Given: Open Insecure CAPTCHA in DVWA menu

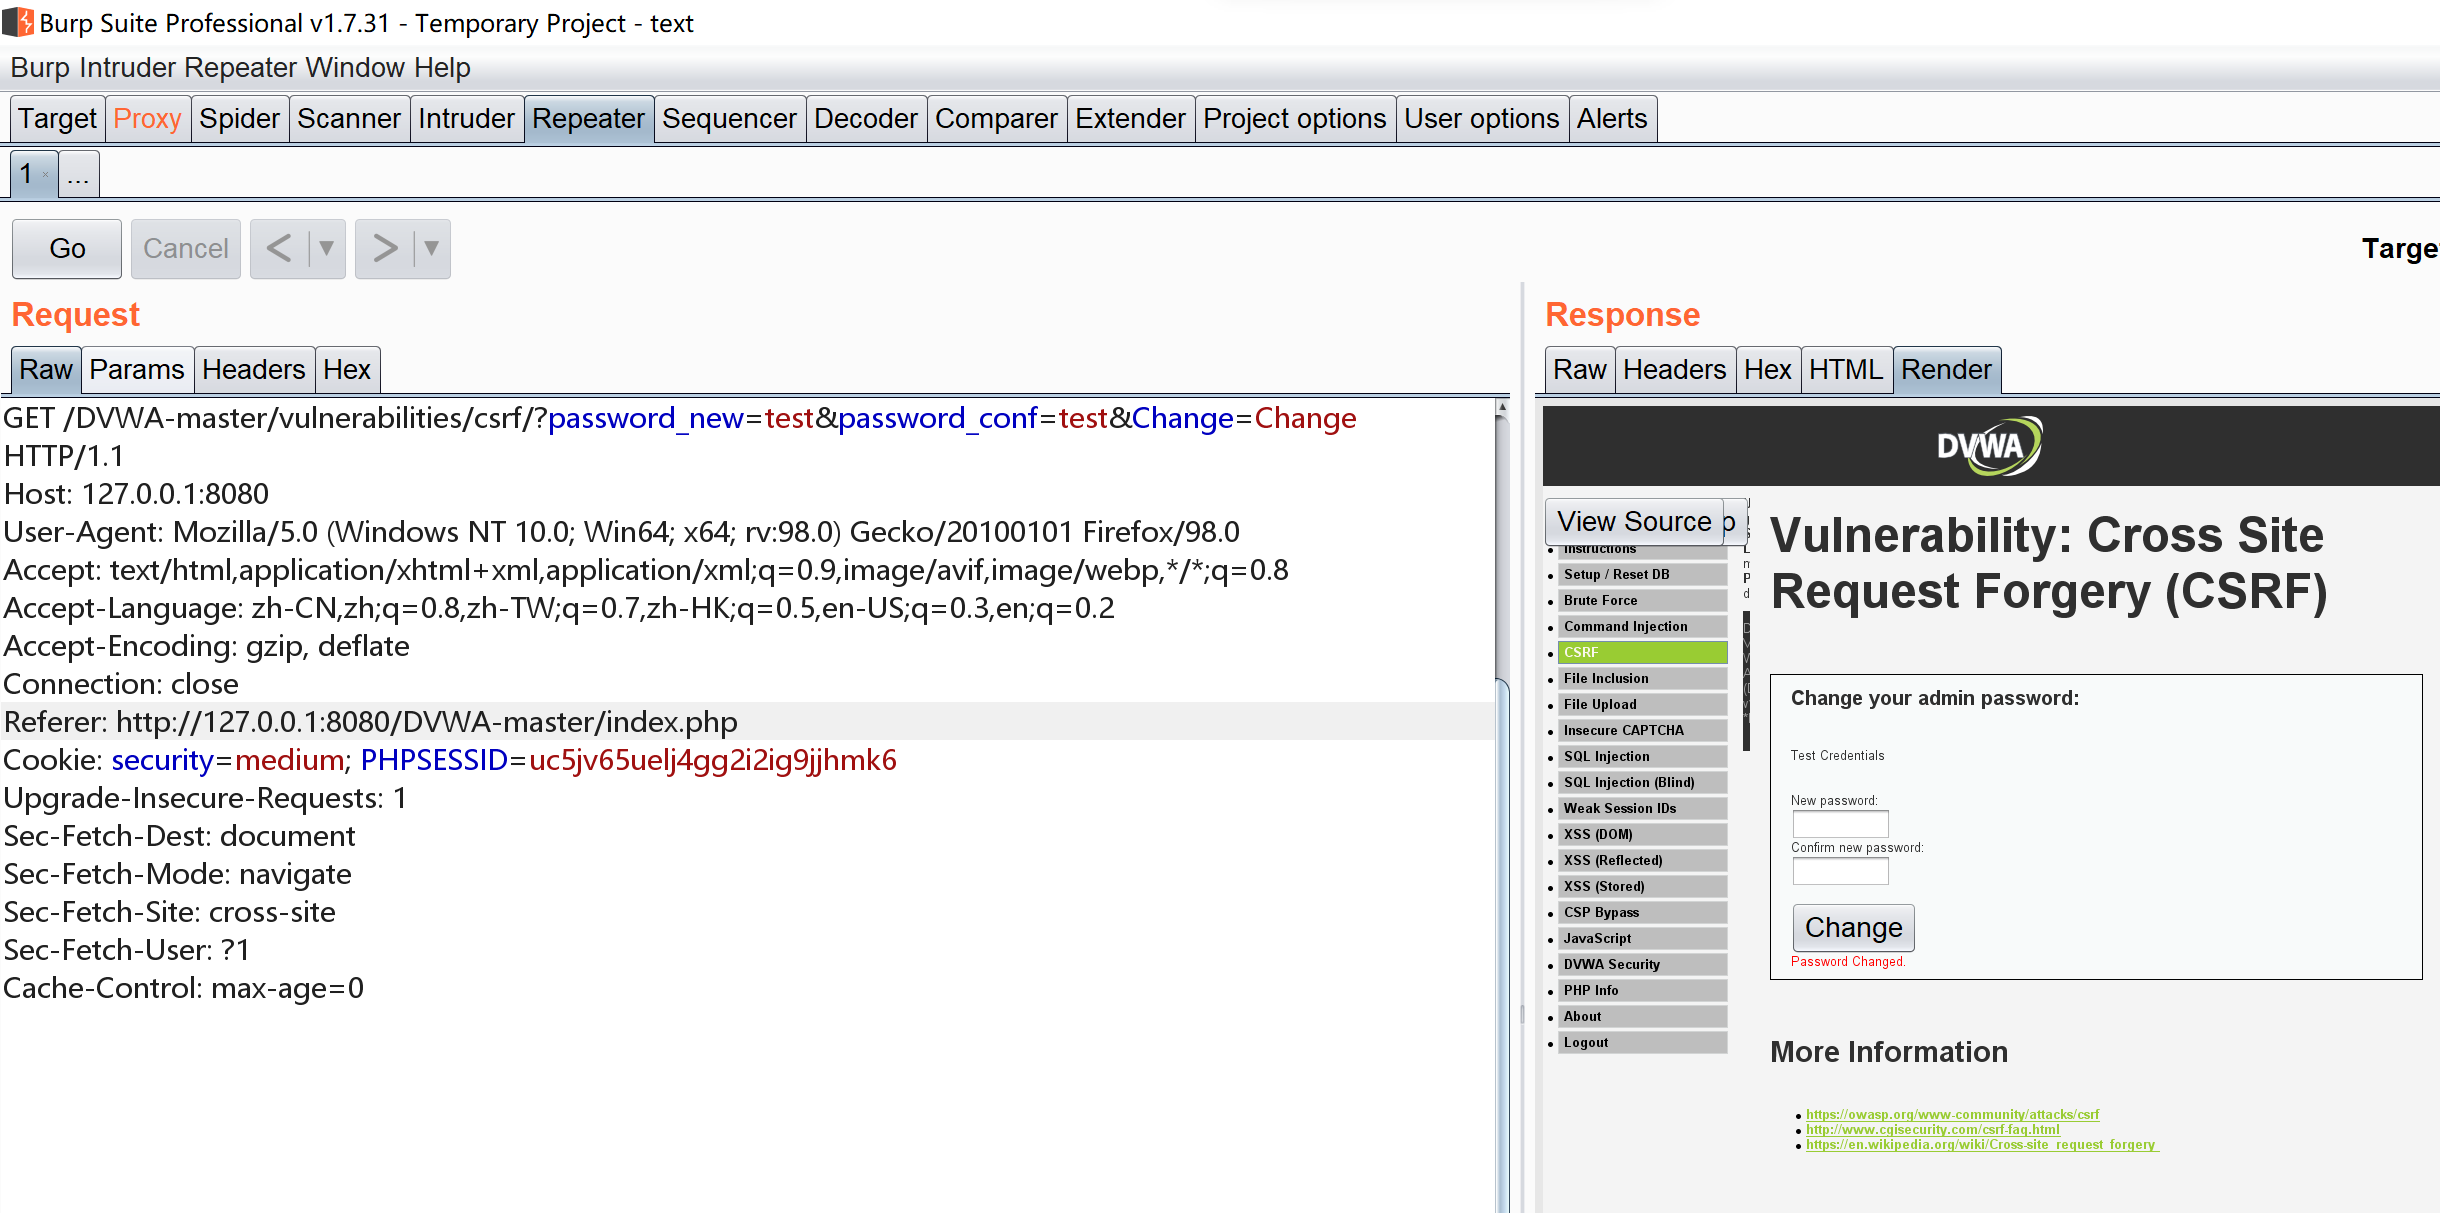Looking at the screenshot, I should point(1642,730).
